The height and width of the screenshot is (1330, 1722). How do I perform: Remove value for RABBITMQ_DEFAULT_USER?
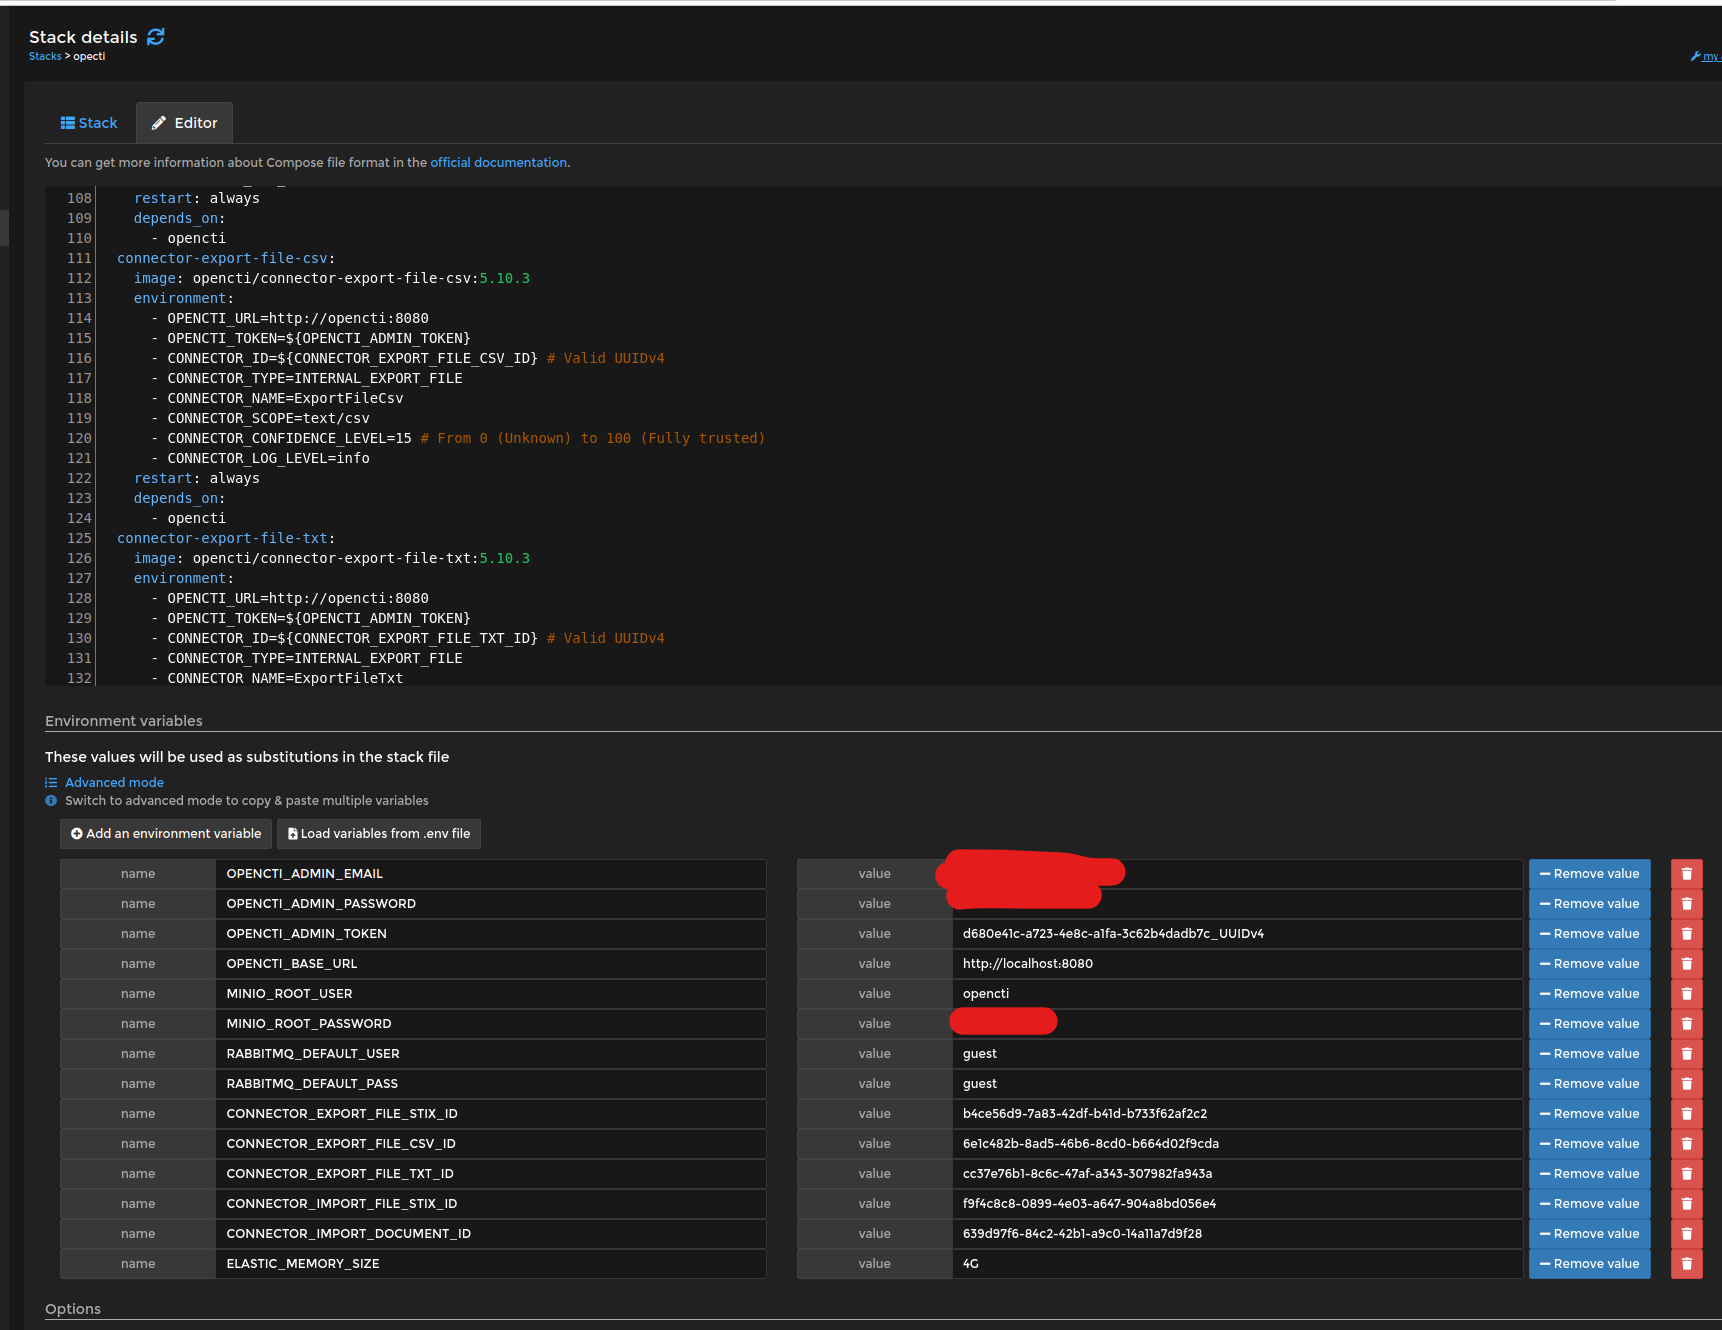(1589, 1053)
